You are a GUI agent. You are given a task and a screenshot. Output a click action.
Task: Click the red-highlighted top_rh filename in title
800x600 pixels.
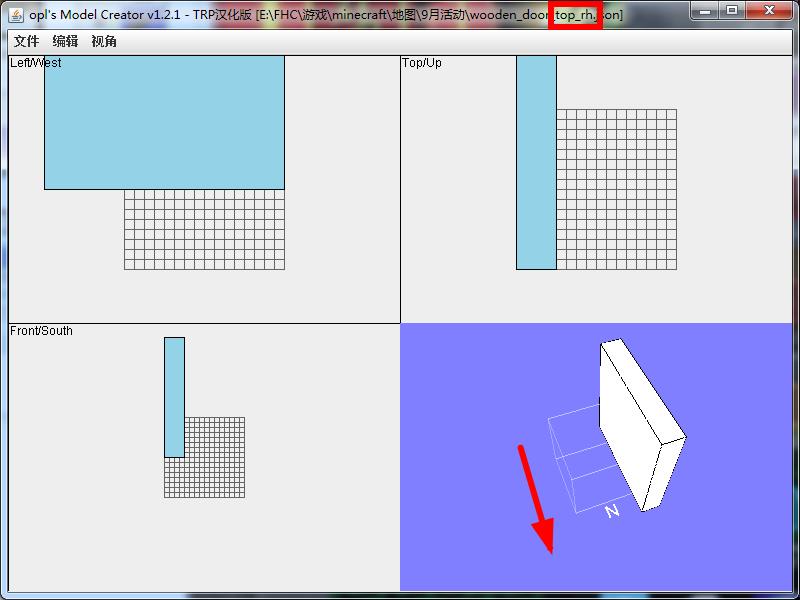(x=576, y=16)
